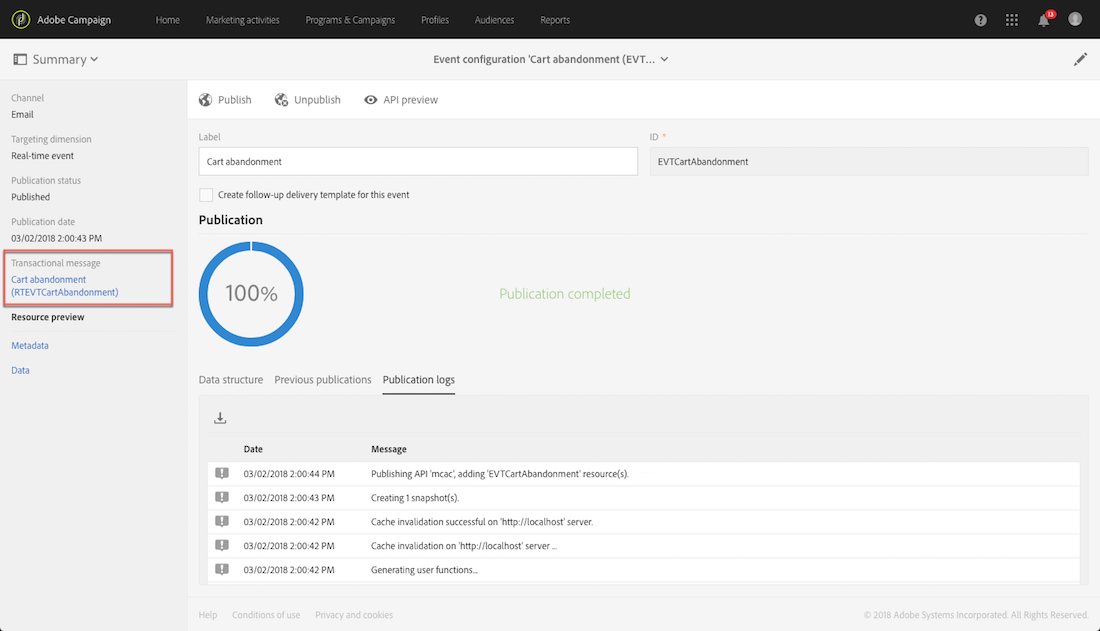
Task: Open the Data resource preview link
Action: coord(20,370)
